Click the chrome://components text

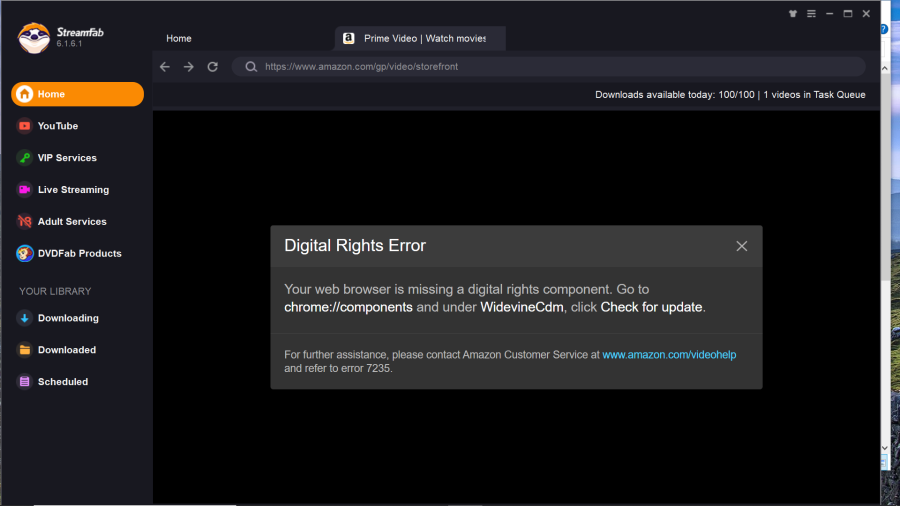[348, 307]
